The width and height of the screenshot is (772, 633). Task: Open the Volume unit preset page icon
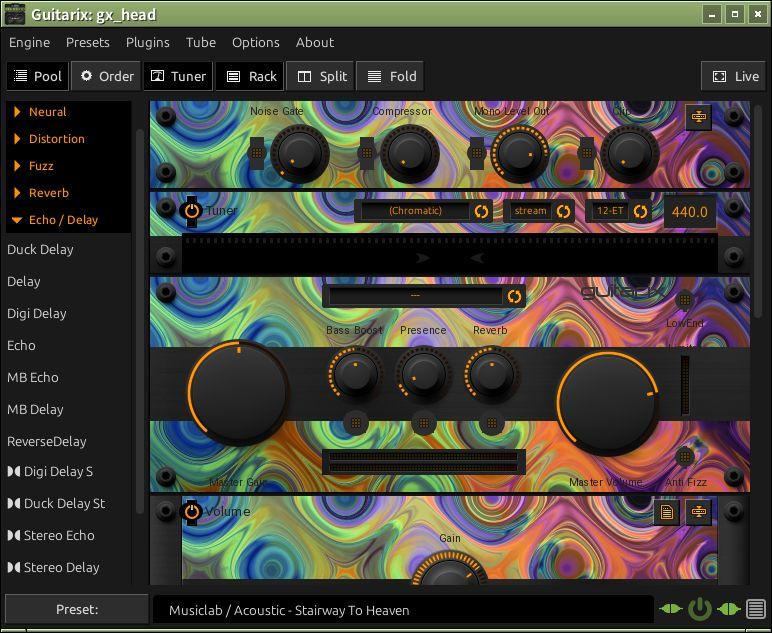click(666, 513)
